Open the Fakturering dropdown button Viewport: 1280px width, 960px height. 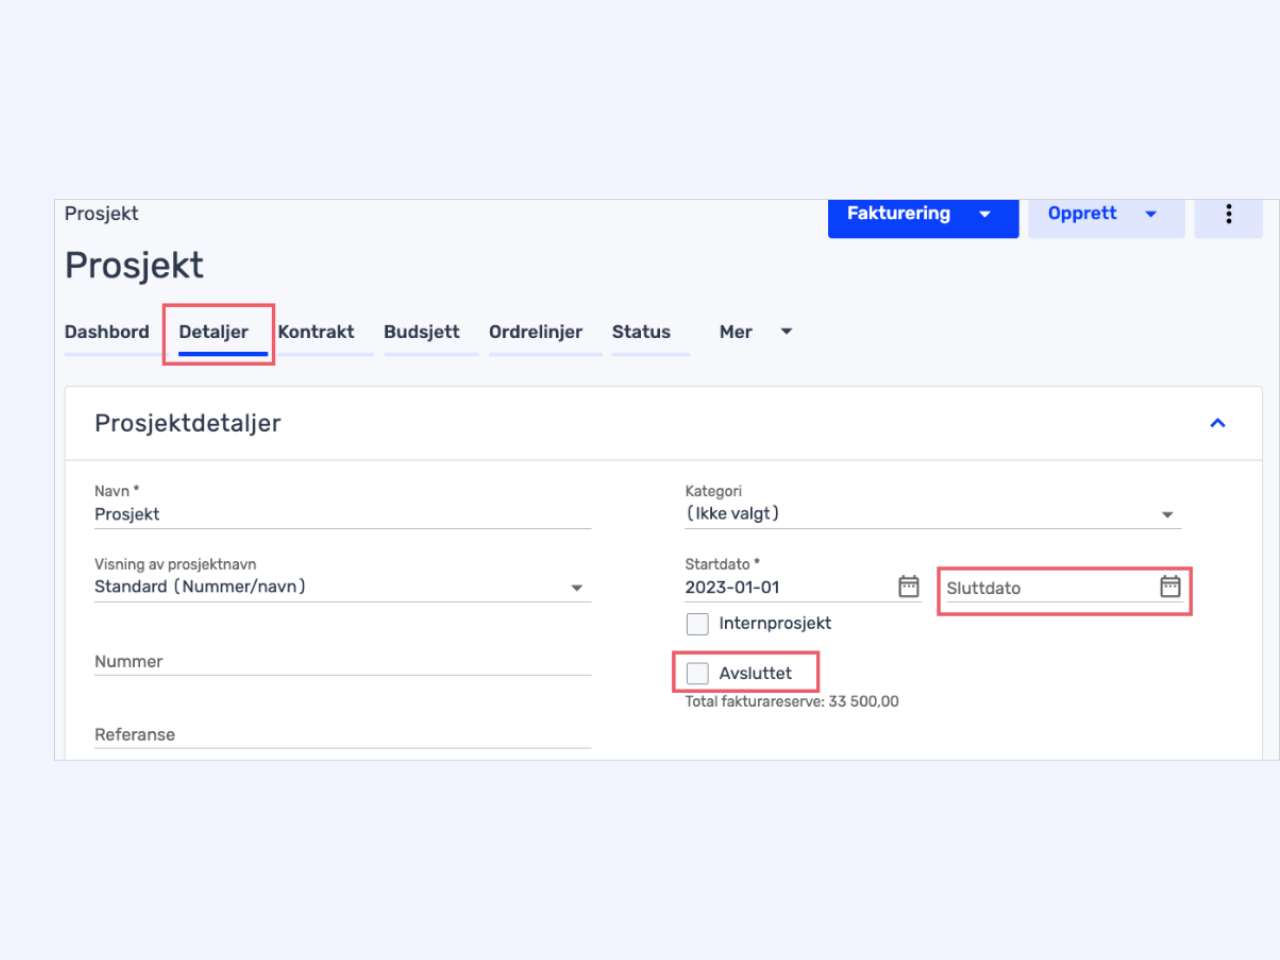pyautogui.click(x=922, y=214)
